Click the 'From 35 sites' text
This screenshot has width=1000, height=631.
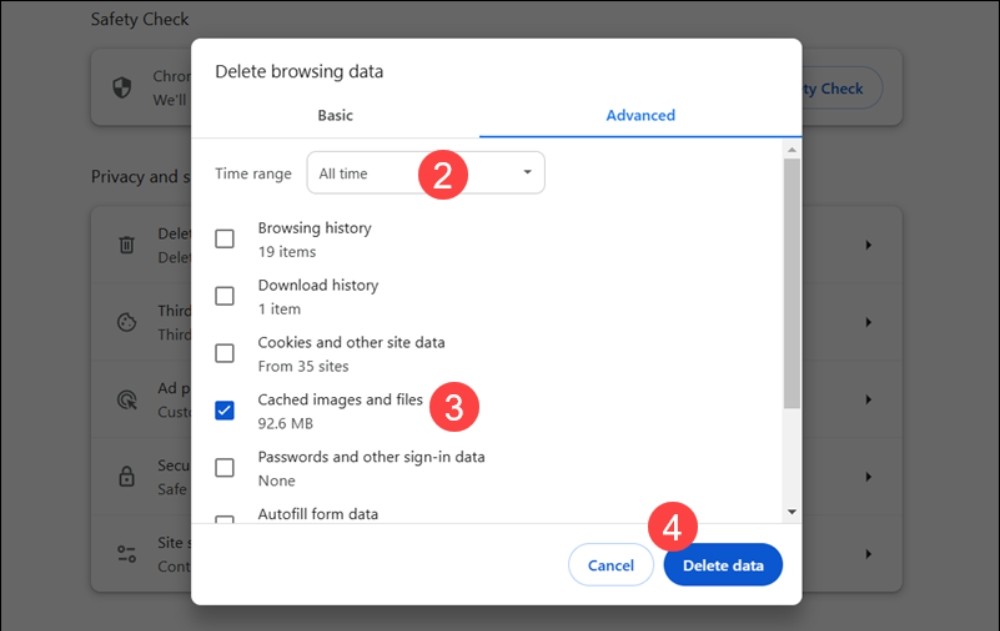click(303, 366)
